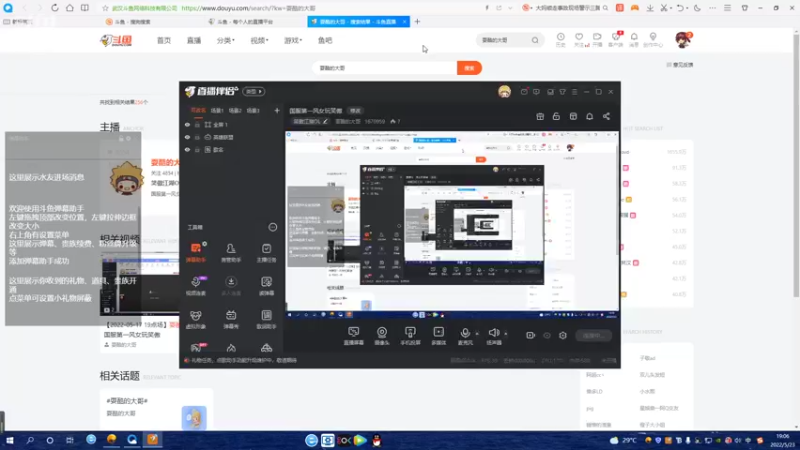This screenshot has height=450, width=800.
Task: Go to 首页 in Douyu nav
Action: coord(164,40)
